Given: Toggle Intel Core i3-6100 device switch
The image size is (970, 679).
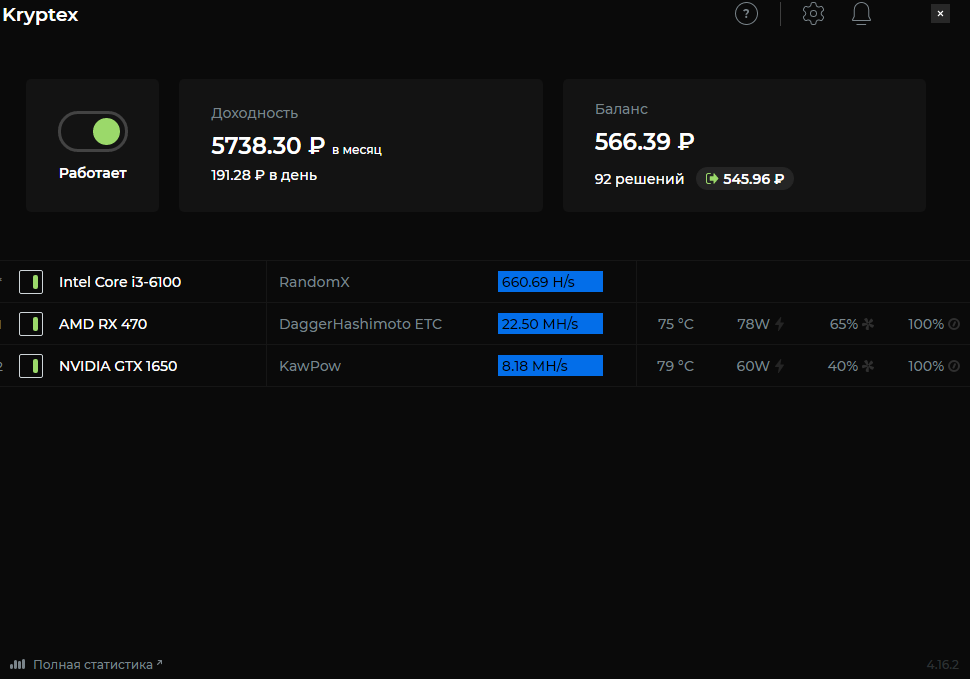Looking at the screenshot, I should [31, 282].
